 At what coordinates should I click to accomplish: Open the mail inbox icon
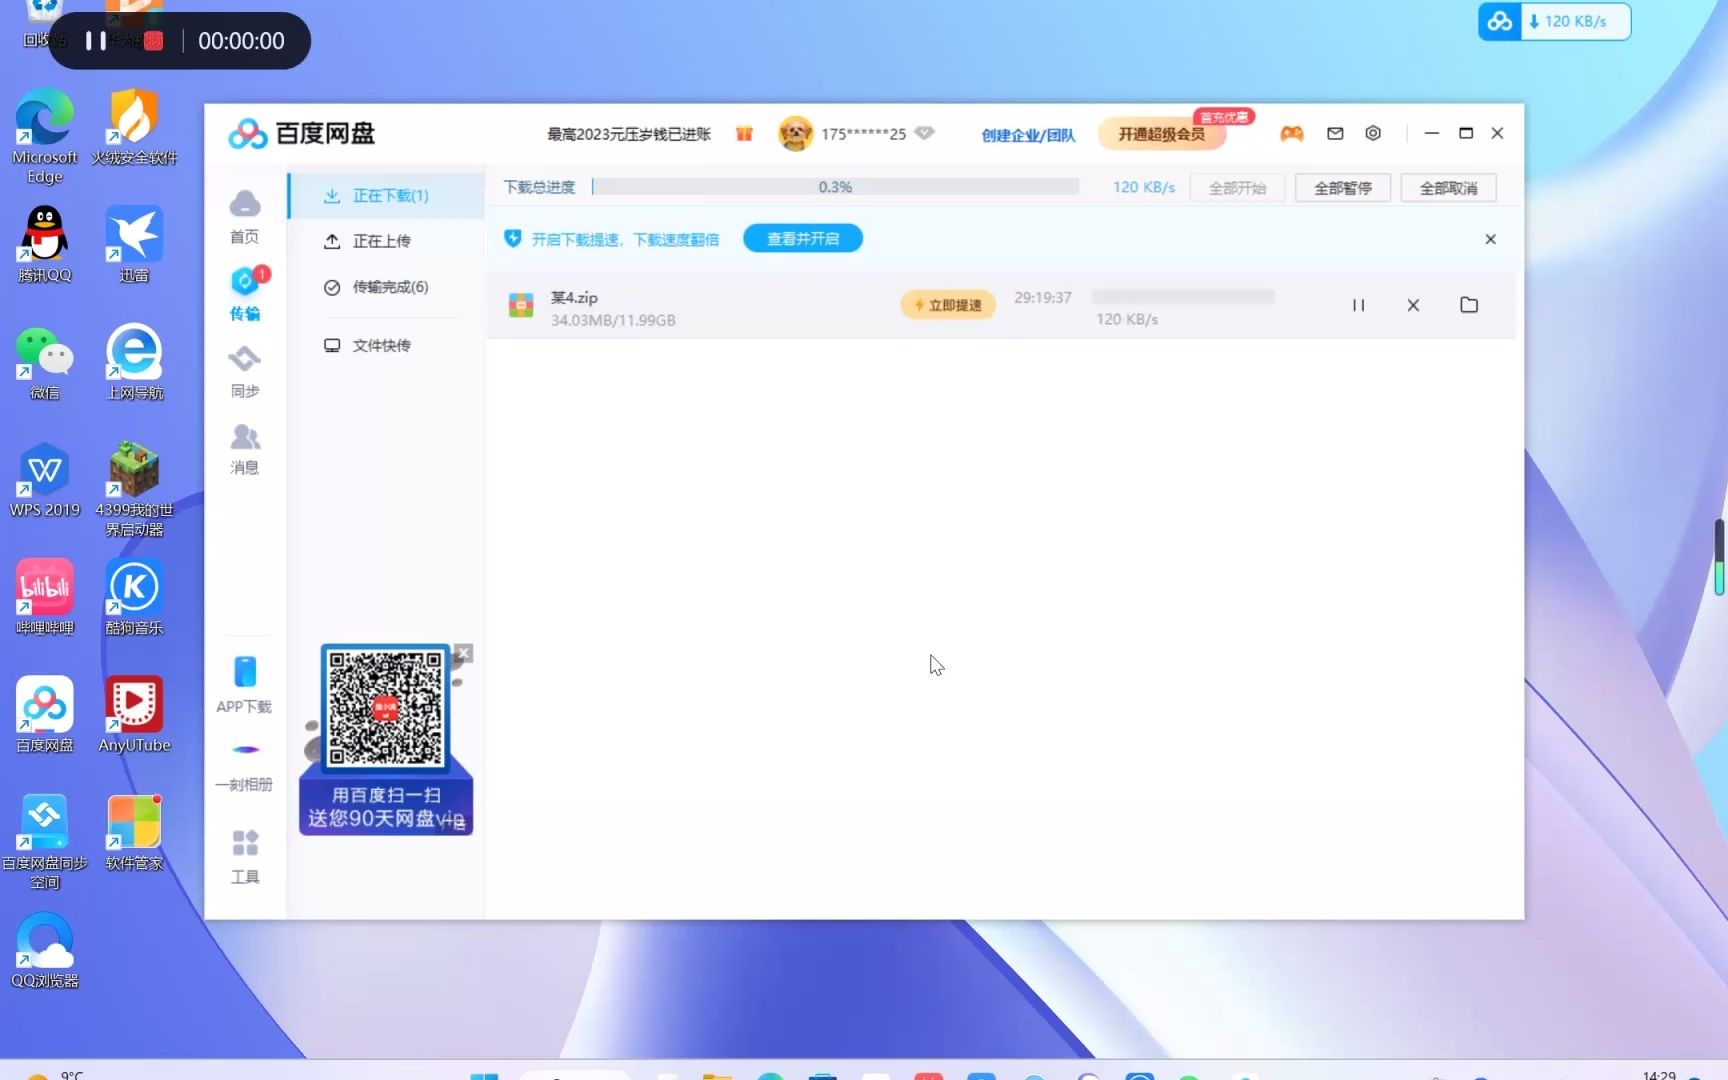1335,133
